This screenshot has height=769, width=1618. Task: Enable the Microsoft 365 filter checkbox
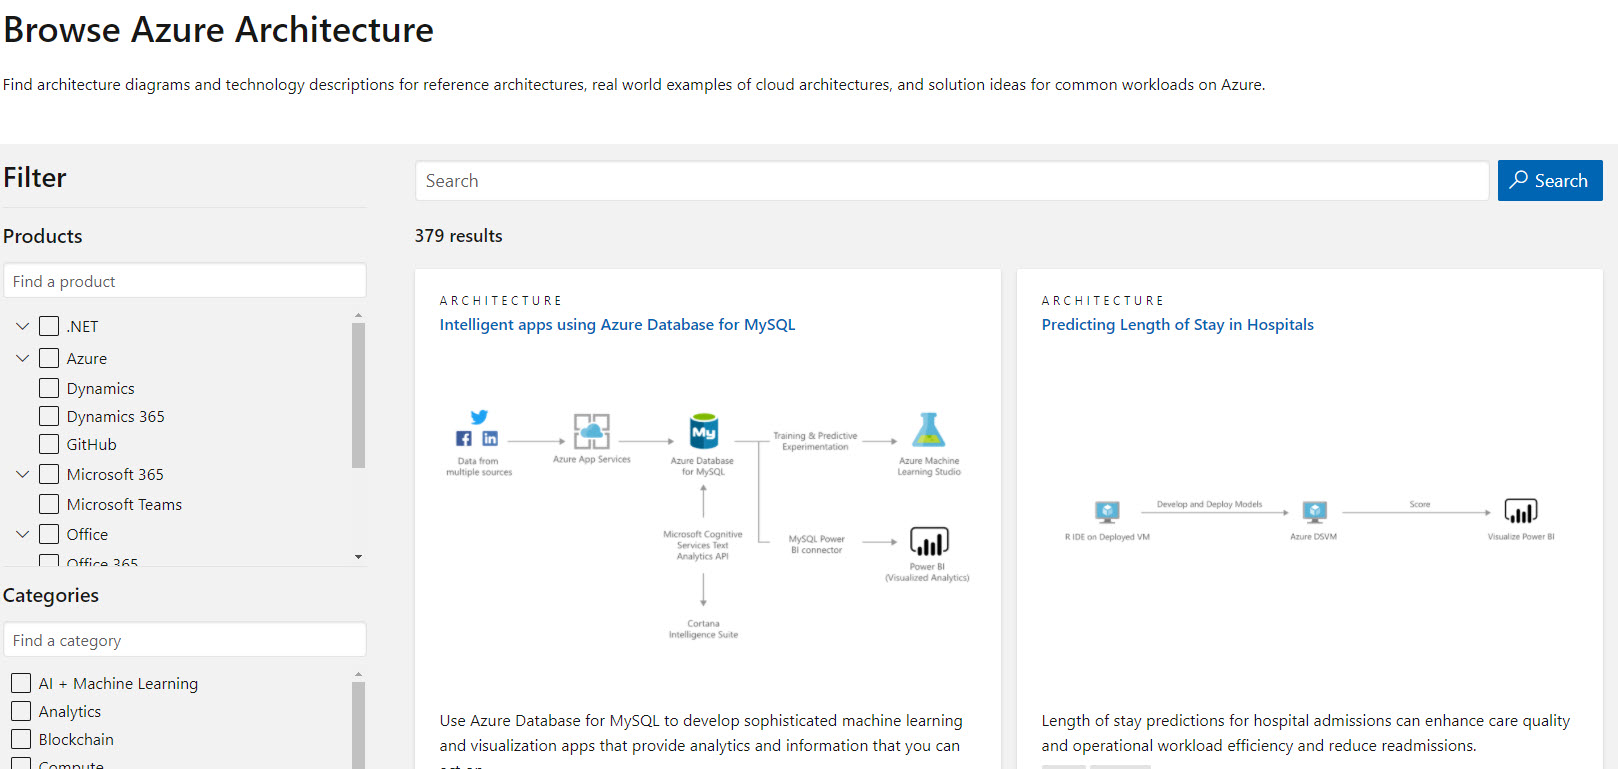coord(49,474)
